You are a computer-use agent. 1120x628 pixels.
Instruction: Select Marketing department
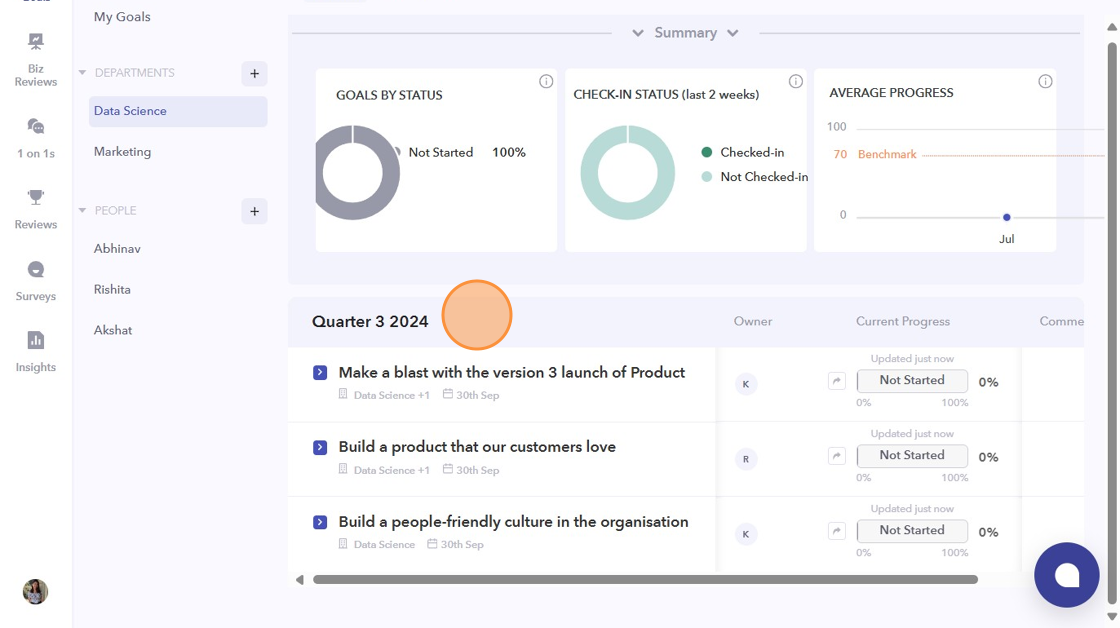pyautogui.click(x=122, y=152)
